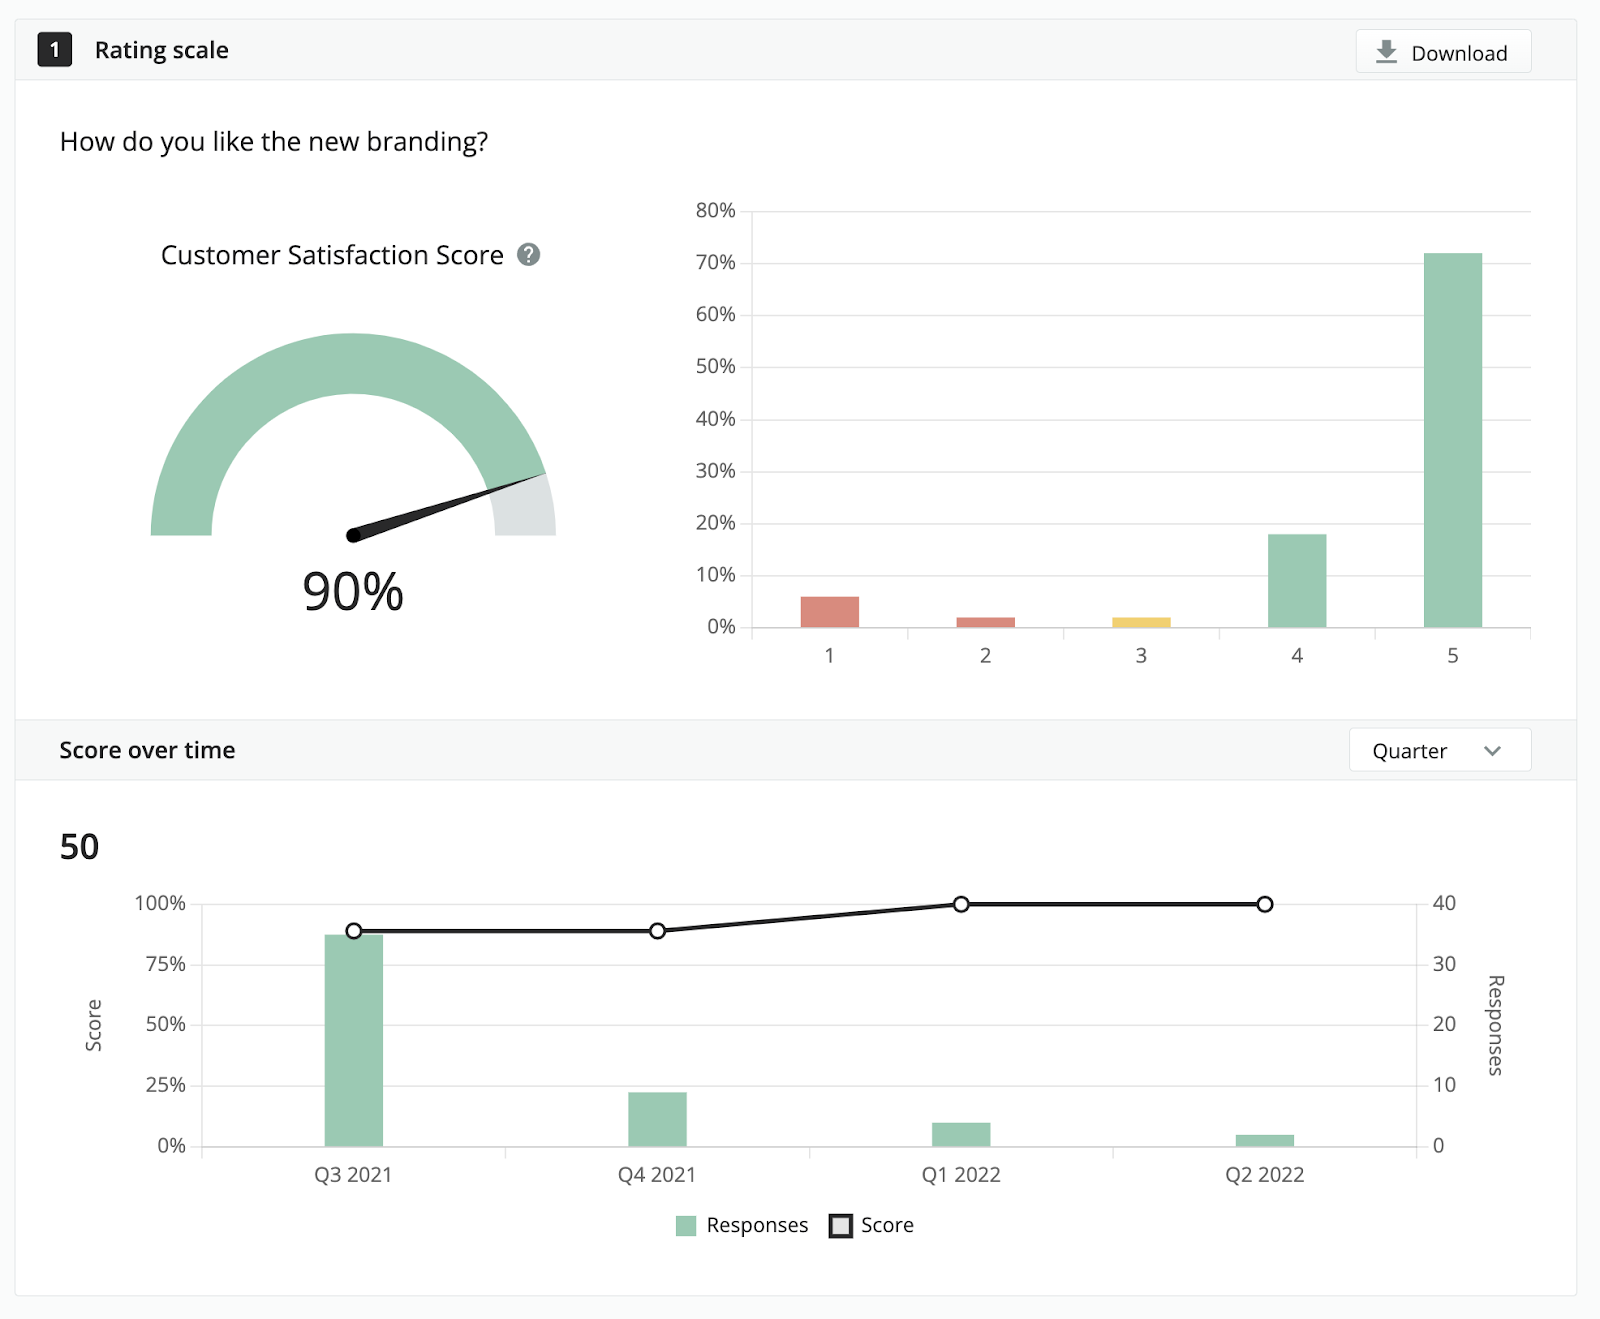Click the Score legend box icon
This screenshot has width=1600, height=1319.
[841, 1226]
